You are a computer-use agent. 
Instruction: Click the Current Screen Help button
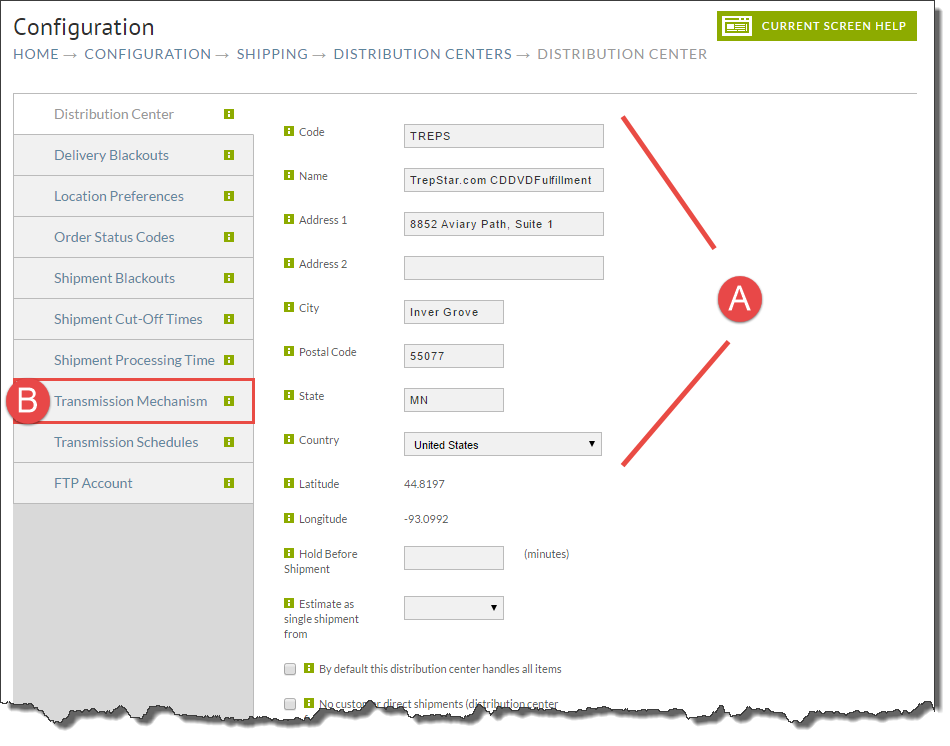pos(817,26)
